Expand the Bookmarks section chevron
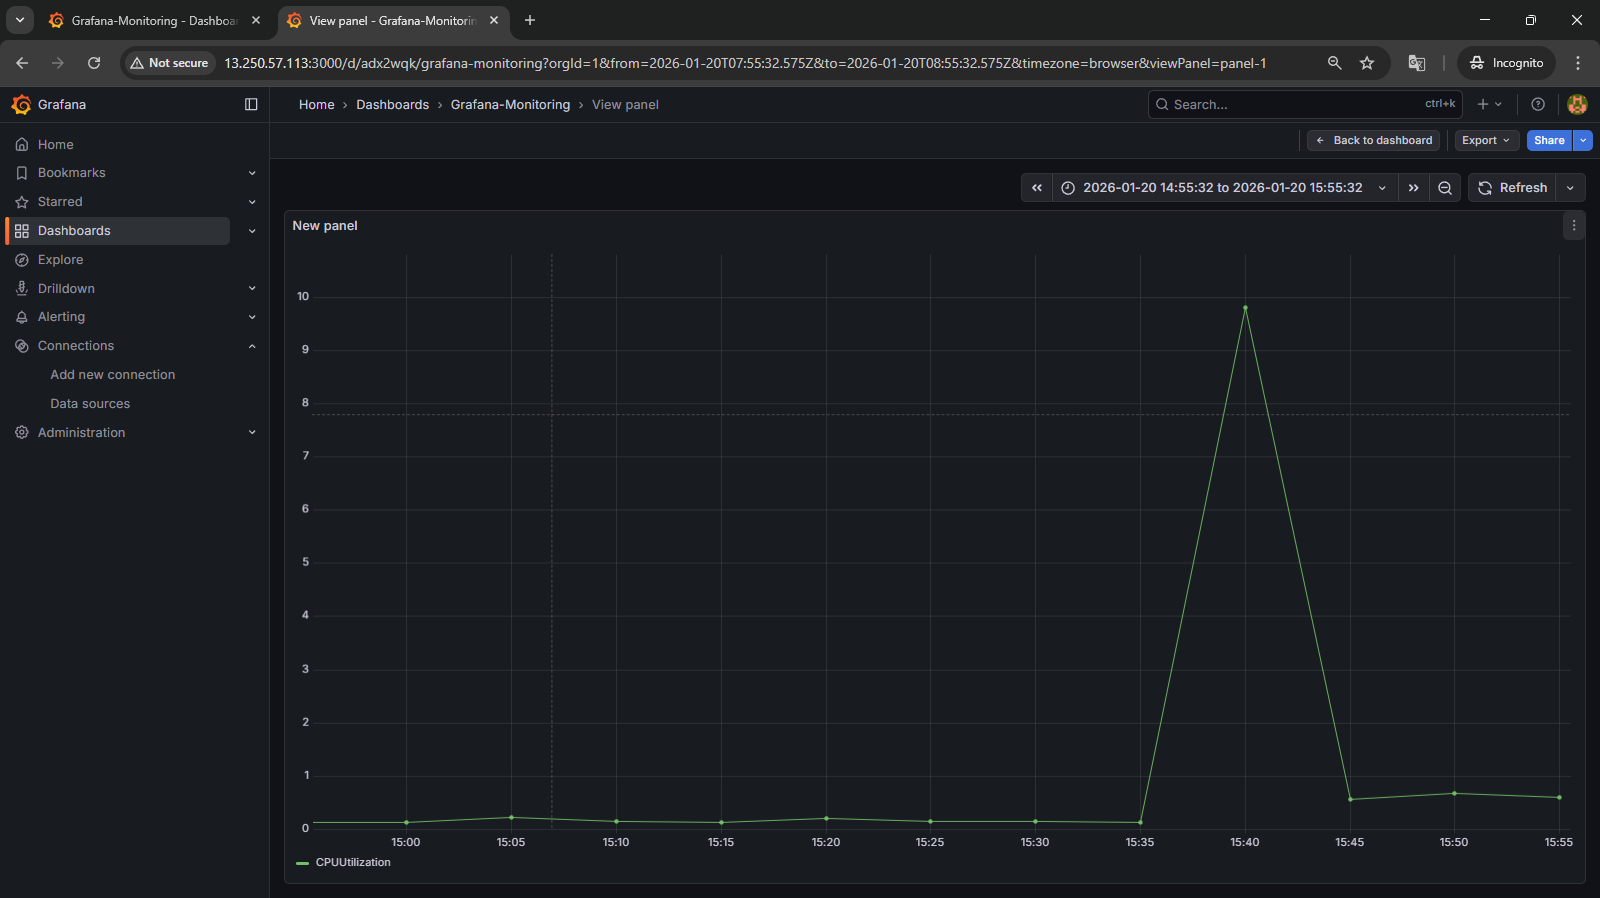 tap(252, 173)
